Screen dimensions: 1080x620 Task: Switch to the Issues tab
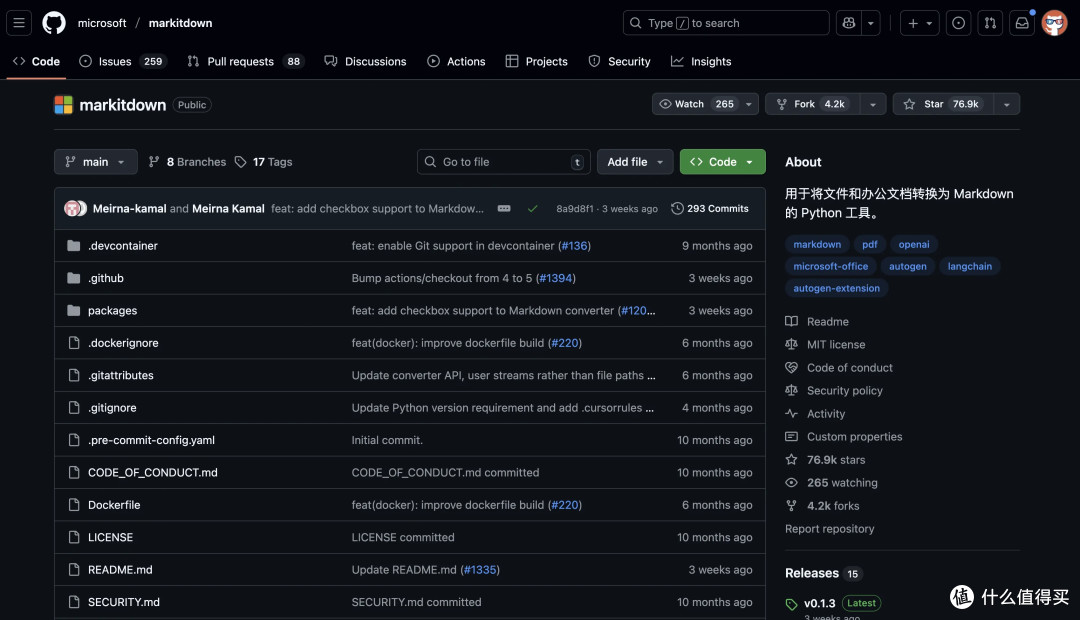coord(123,61)
